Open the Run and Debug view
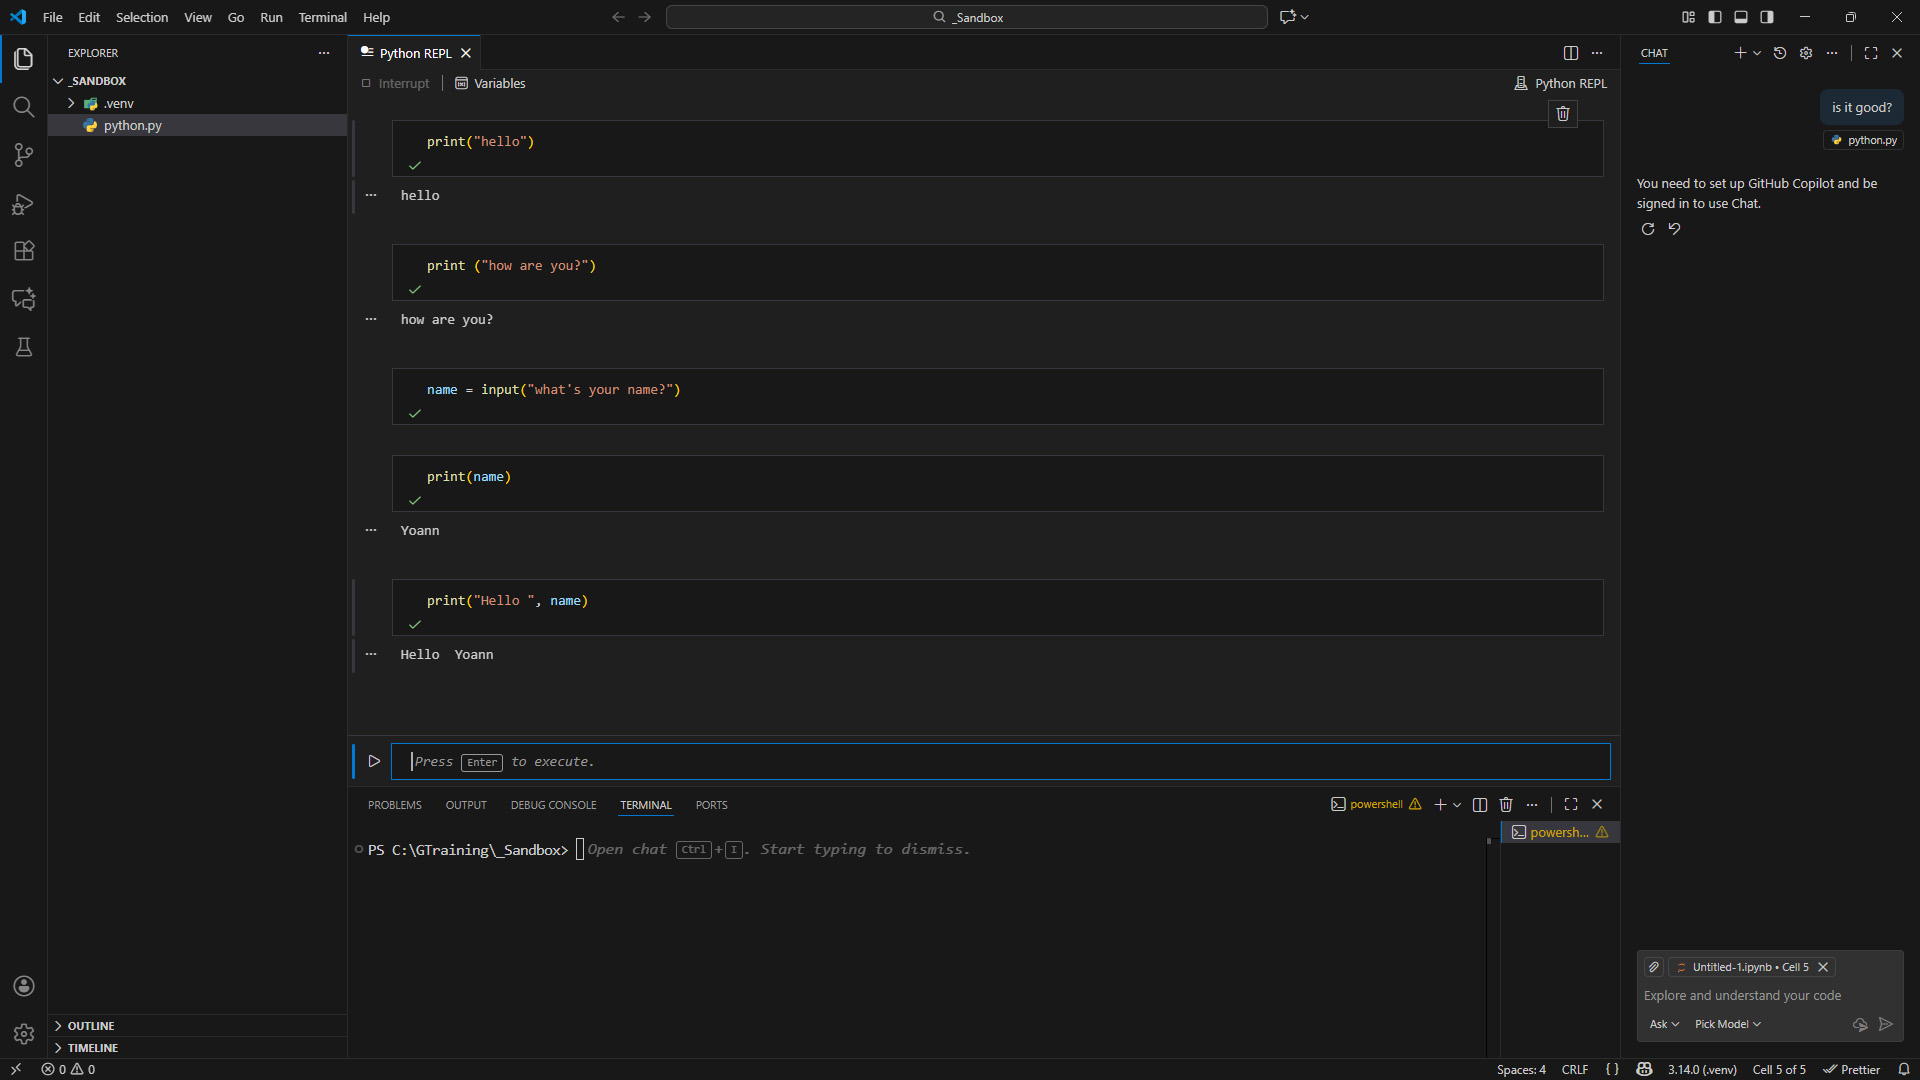This screenshot has width=1920, height=1080. coord(23,204)
